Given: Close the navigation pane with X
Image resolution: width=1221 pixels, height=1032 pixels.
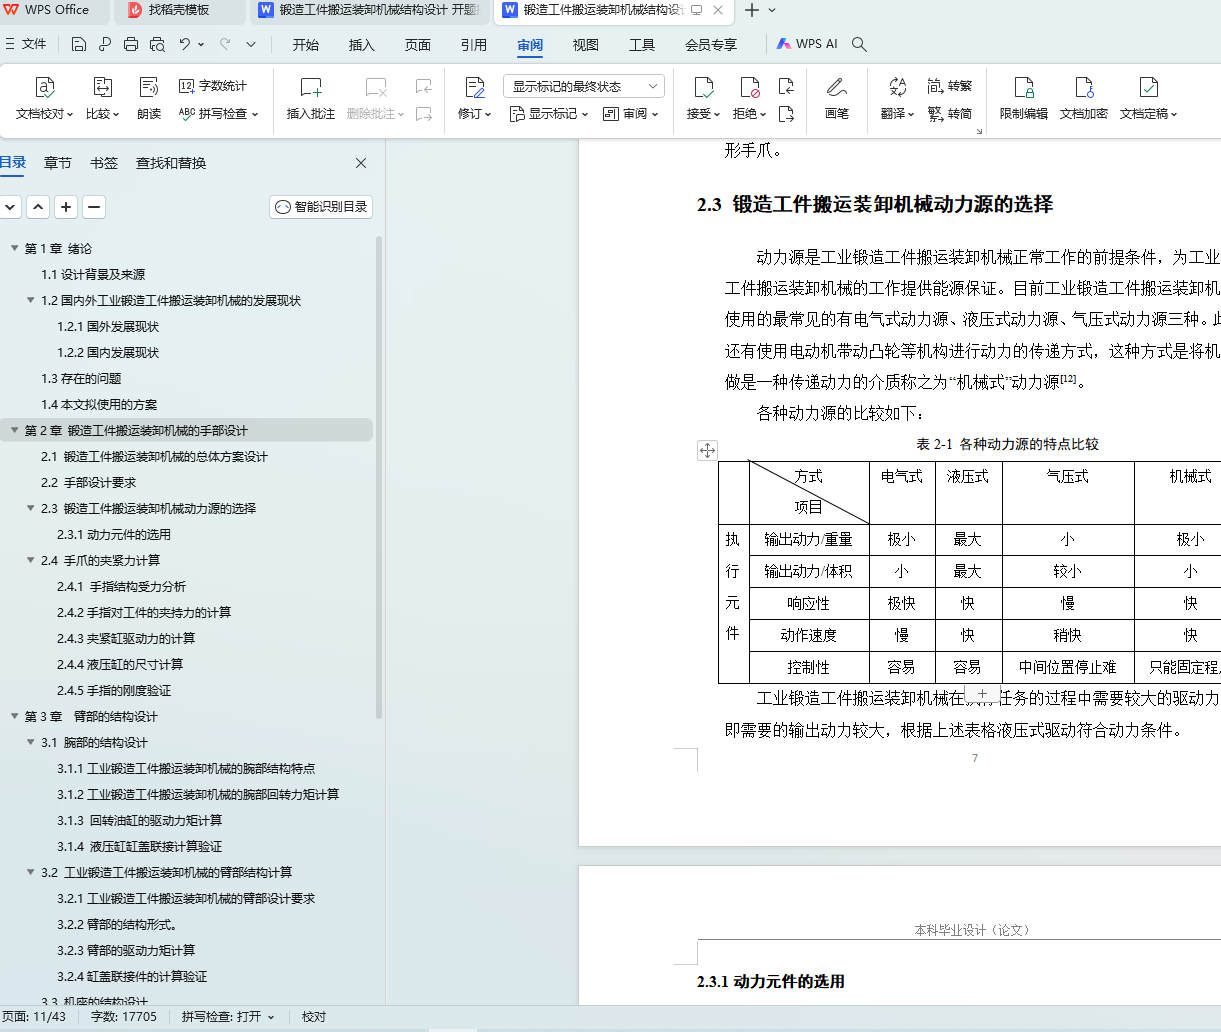Looking at the screenshot, I should pos(361,163).
